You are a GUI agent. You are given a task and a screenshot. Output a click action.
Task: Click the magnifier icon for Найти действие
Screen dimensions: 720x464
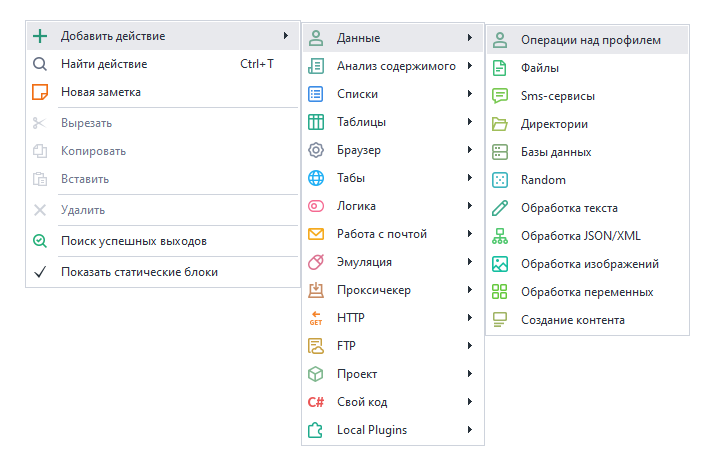click(x=40, y=64)
